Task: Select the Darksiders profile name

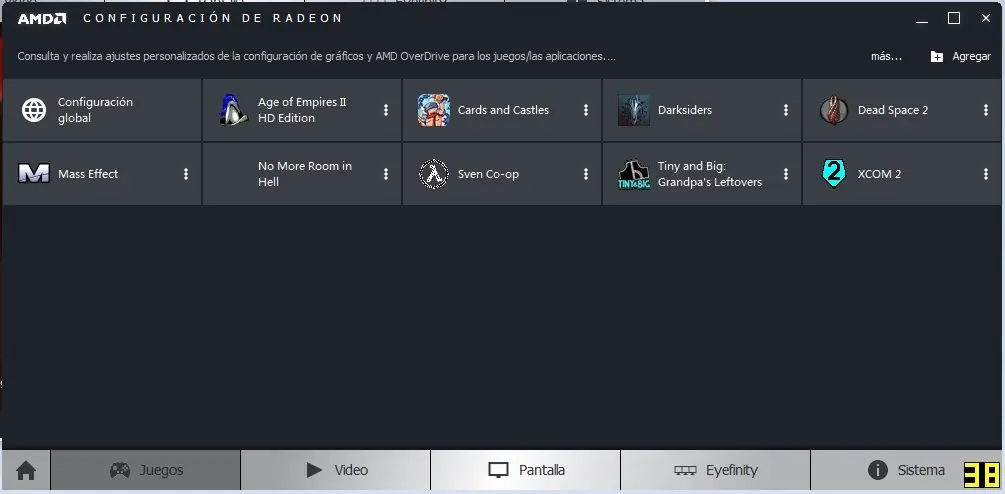Action: coord(685,110)
